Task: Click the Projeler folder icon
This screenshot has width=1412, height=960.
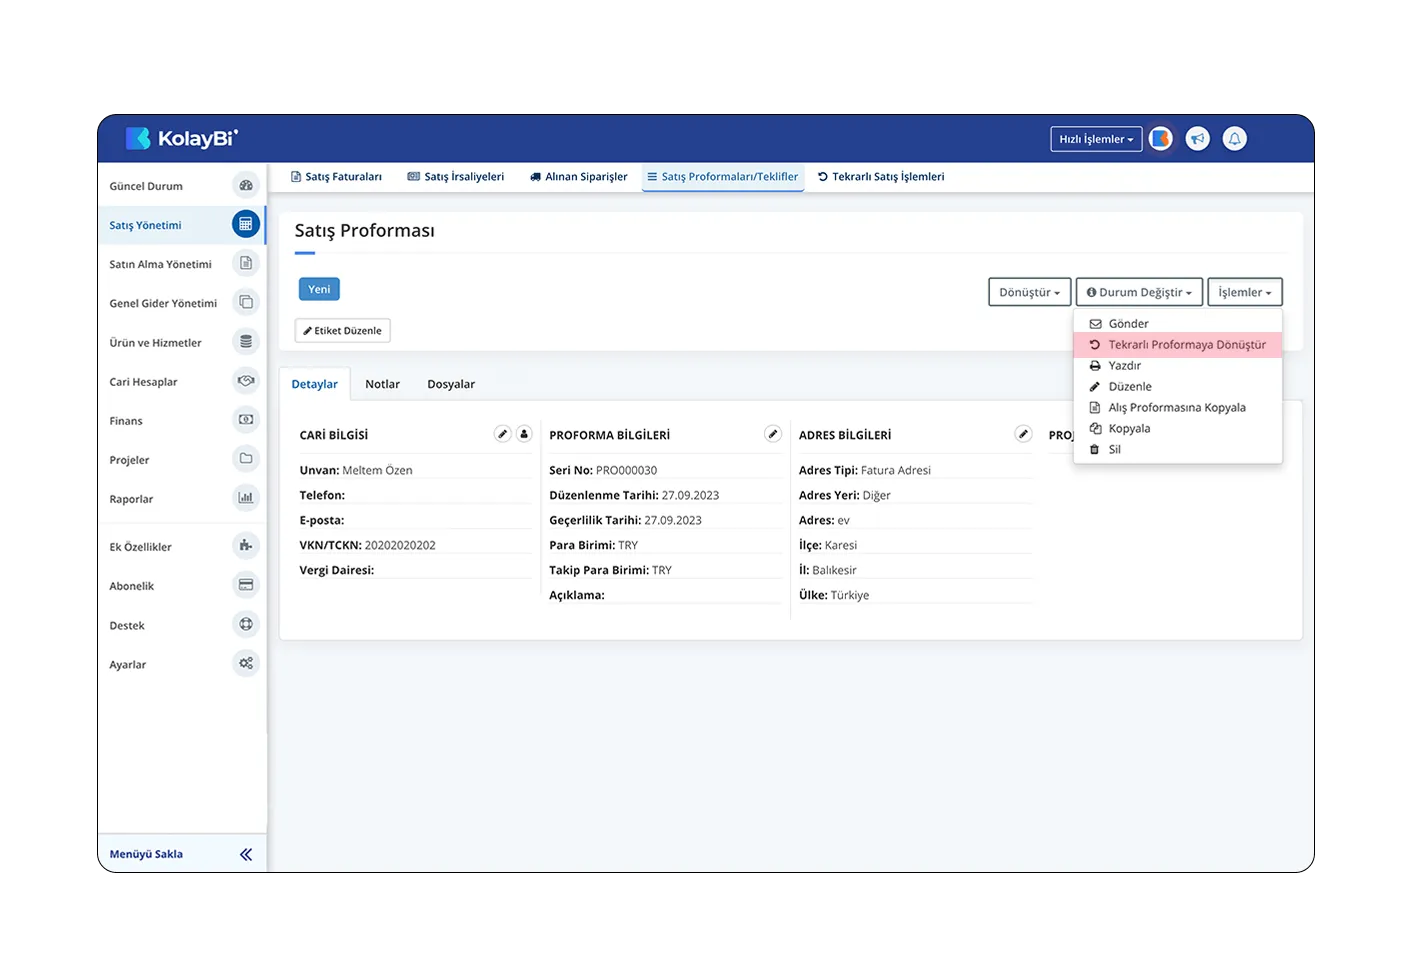Action: click(x=246, y=459)
